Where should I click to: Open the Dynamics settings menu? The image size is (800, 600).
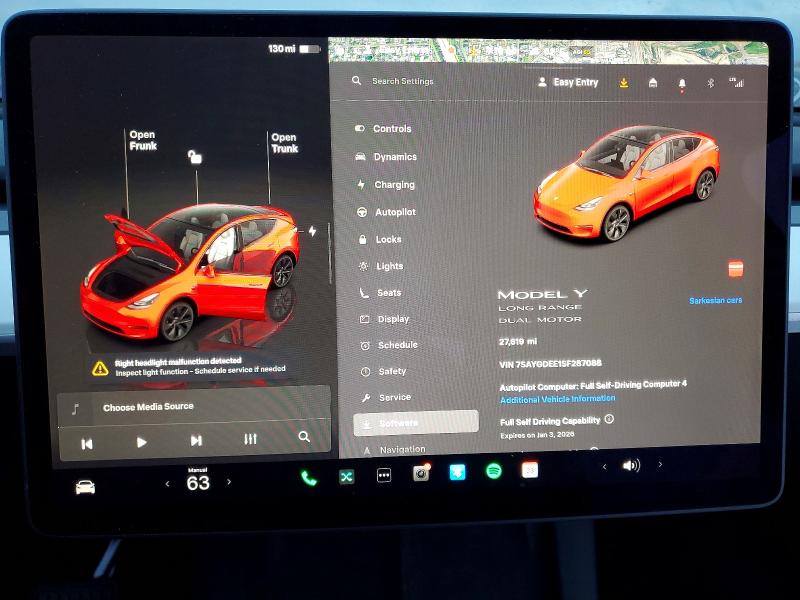[386, 157]
